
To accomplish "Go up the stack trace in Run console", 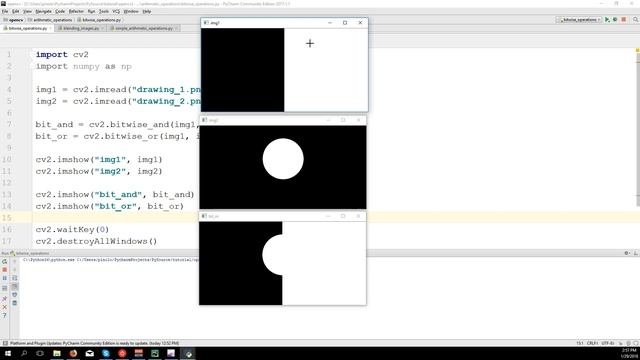I will 15,261.
